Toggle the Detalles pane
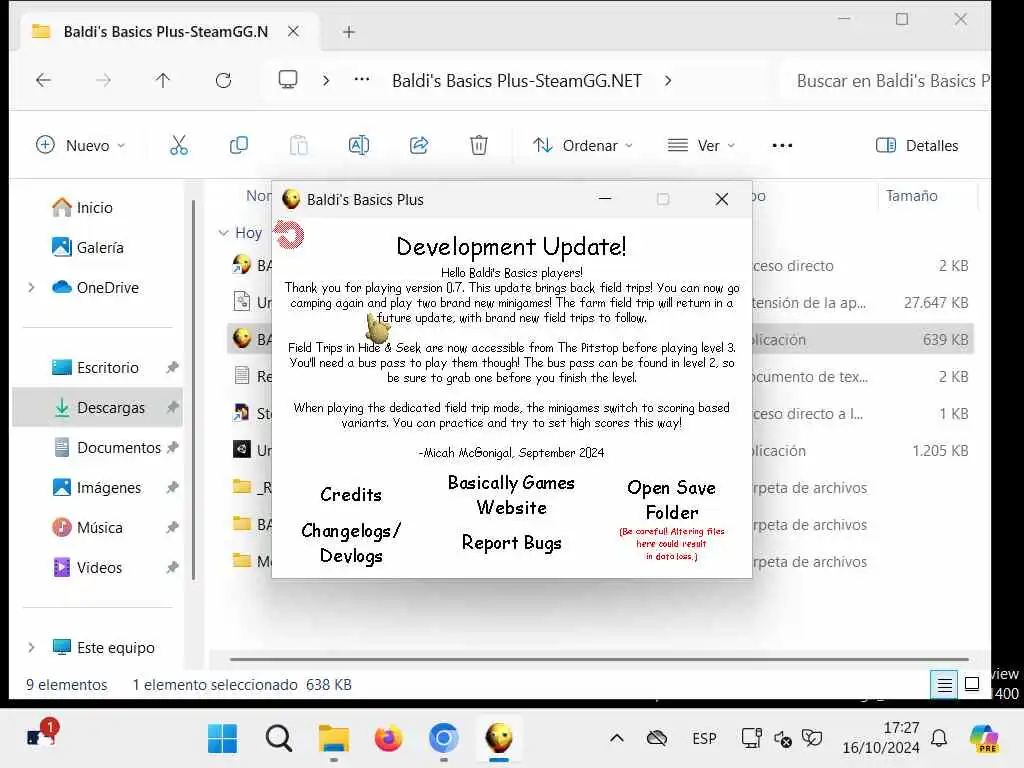Image resolution: width=1024 pixels, height=768 pixels. pyautogui.click(x=917, y=145)
